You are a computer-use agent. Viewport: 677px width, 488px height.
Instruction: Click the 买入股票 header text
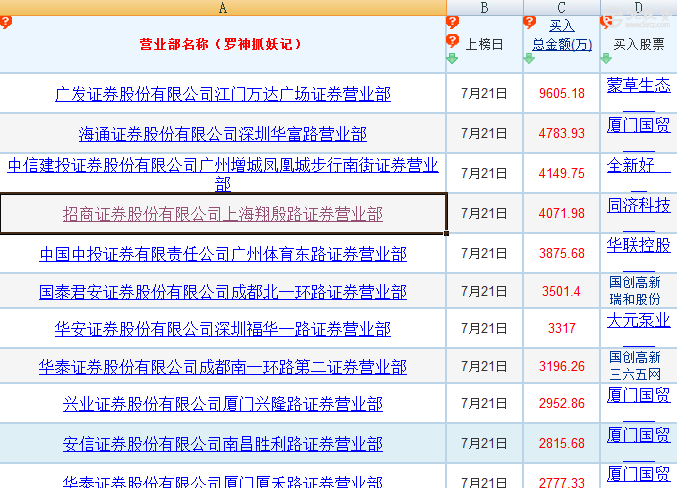click(x=639, y=44)
